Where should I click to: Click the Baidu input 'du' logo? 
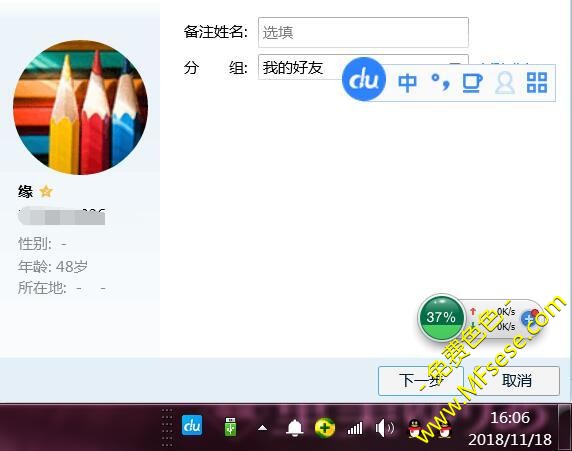click(x=364, y=79)
